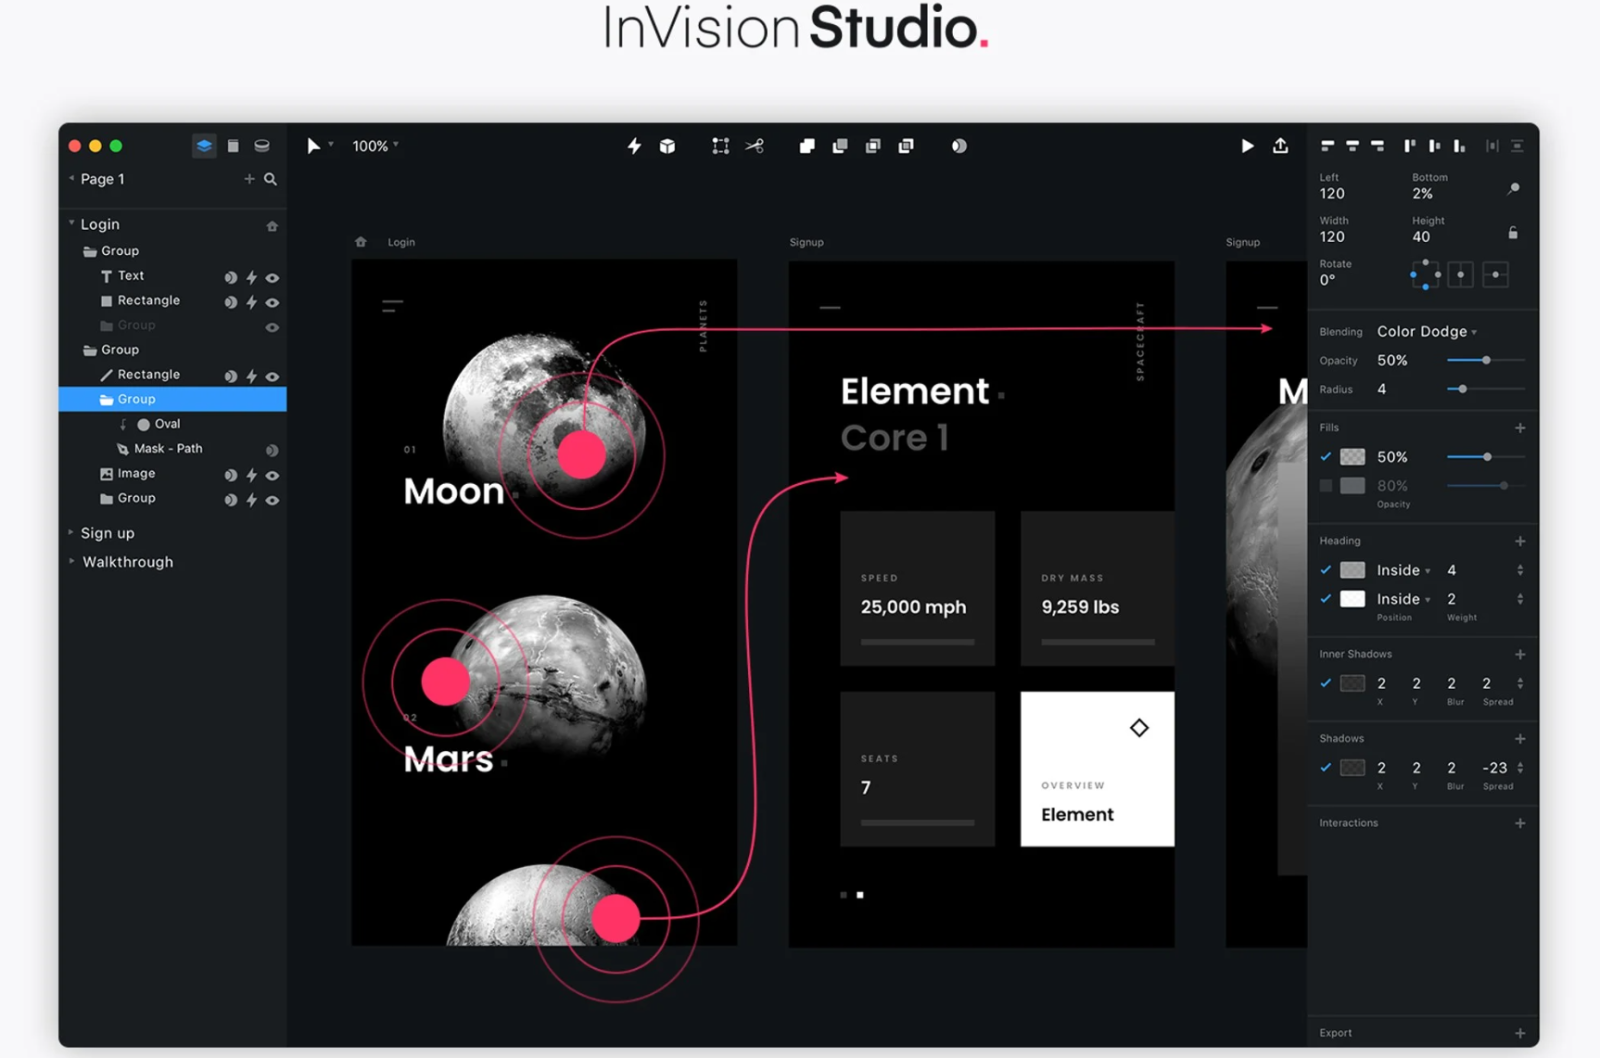The height and width of the screenshot is (1058, 1600).
Task: Click the mask toolbar icon
Action: 959,146
